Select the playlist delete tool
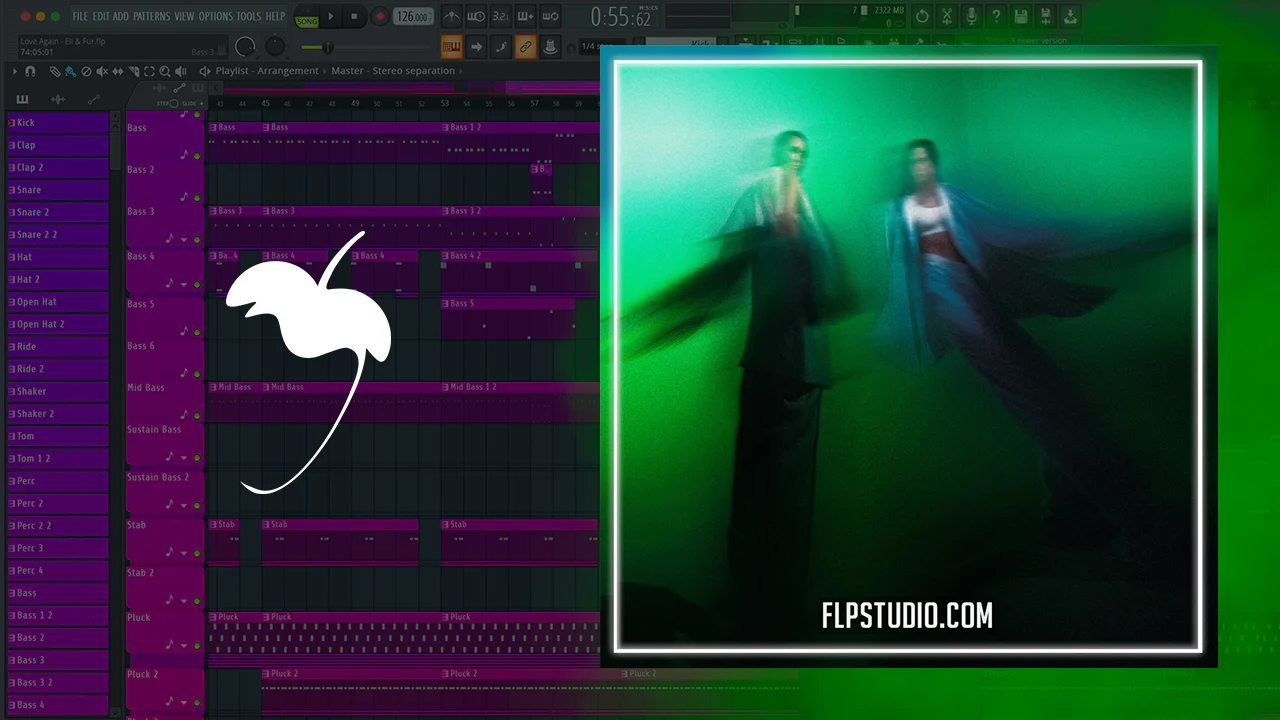Screen dimensions: 1280x720 tap(86, 72)
